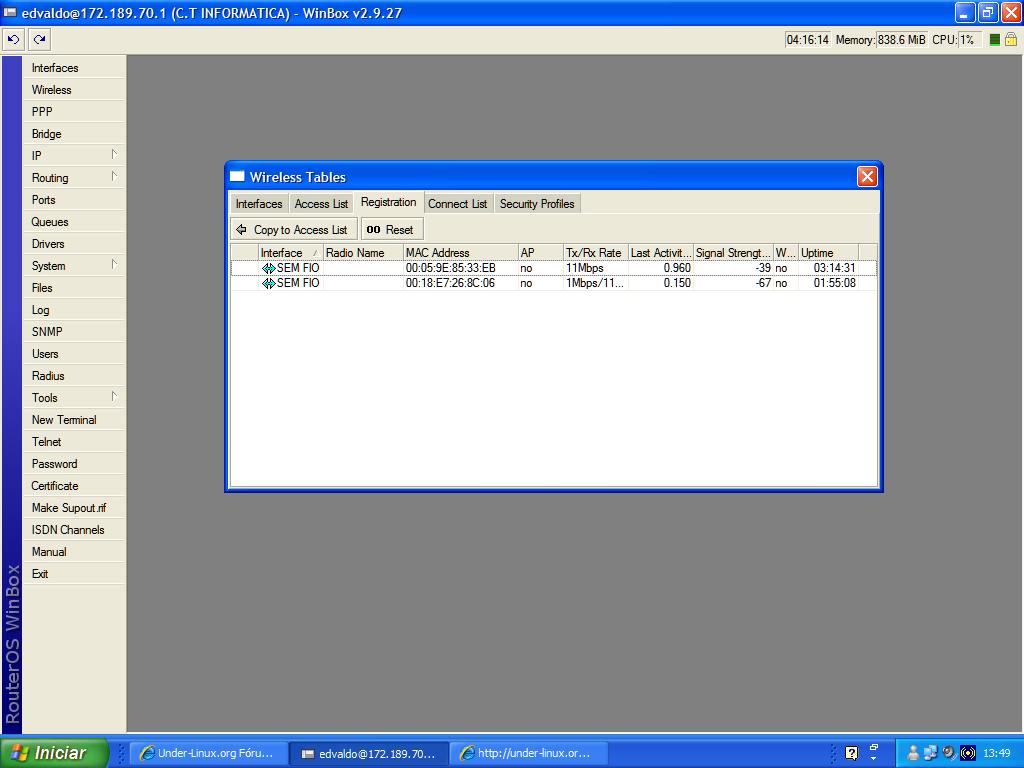Open Radius in the sidebar
The image size is (1024, 768).
tap(74, 376)
